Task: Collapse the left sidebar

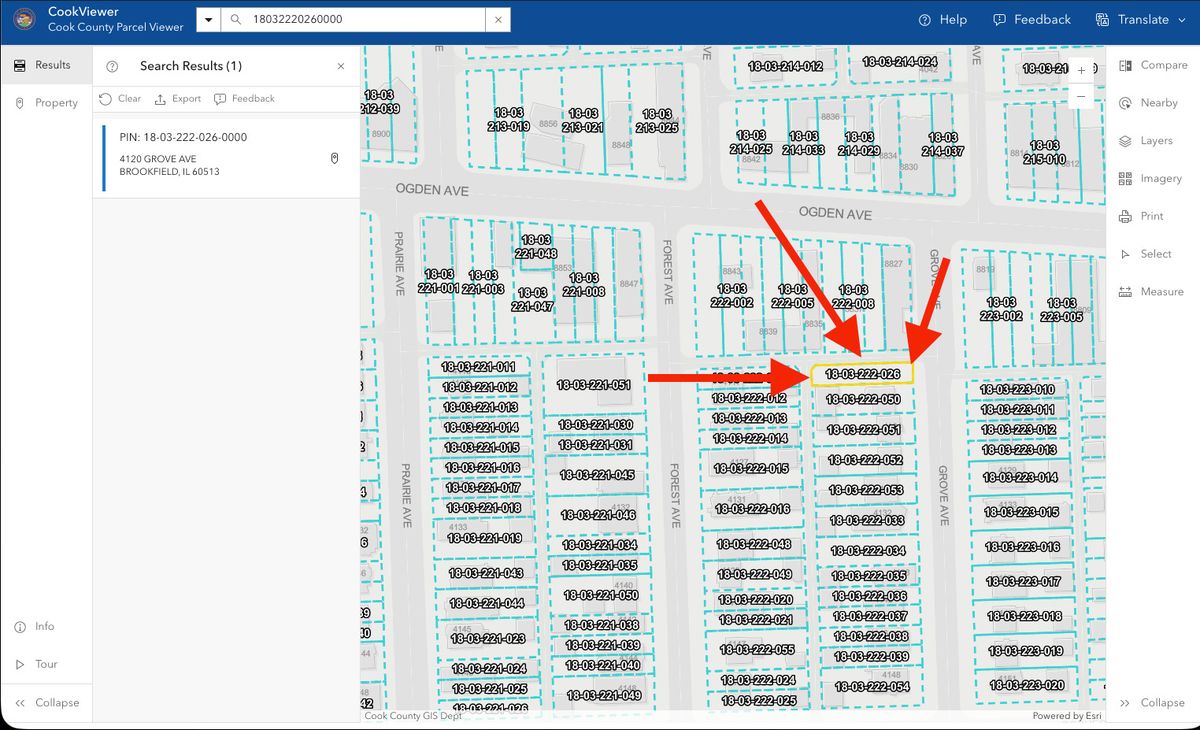Action: [46, 702]
